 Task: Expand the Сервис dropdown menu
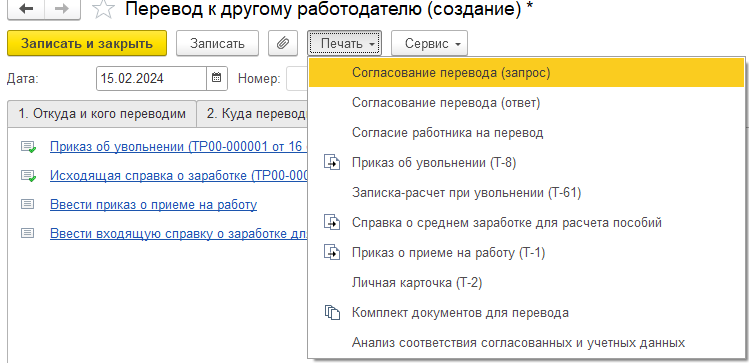click(429, 43)
